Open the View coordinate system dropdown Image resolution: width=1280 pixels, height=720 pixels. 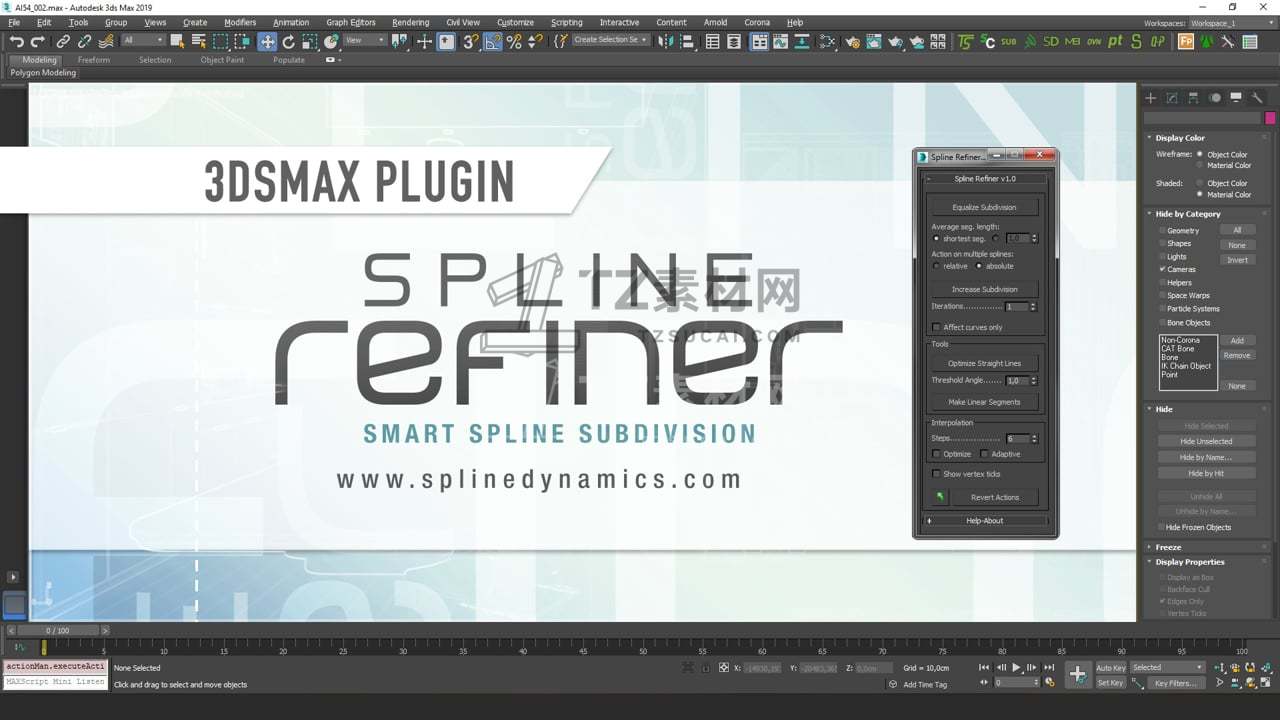[364, 40]
